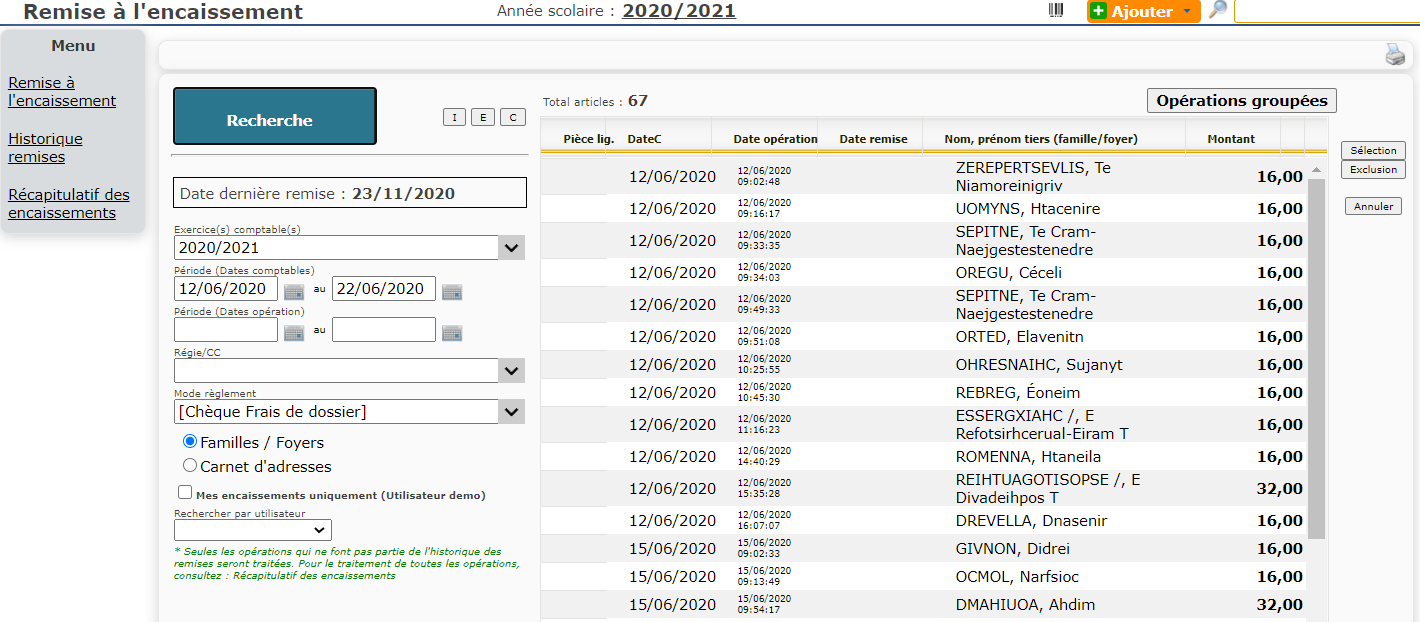Sort by Date opération column header
1420x622 pixels.
coord(775,139)
